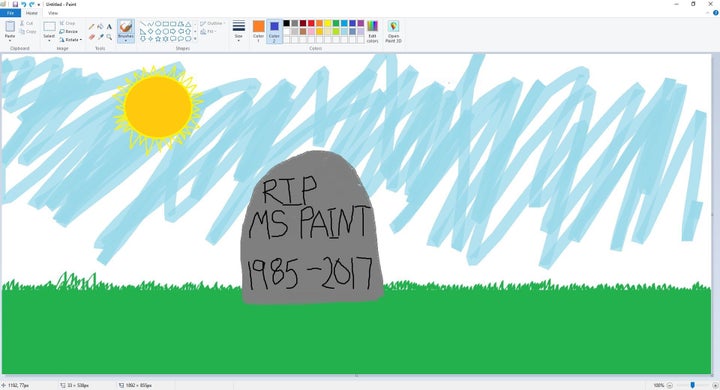The width and height of the screenshot is (720, 390).
Task: Select the Eraser tool
Action: 91,37
